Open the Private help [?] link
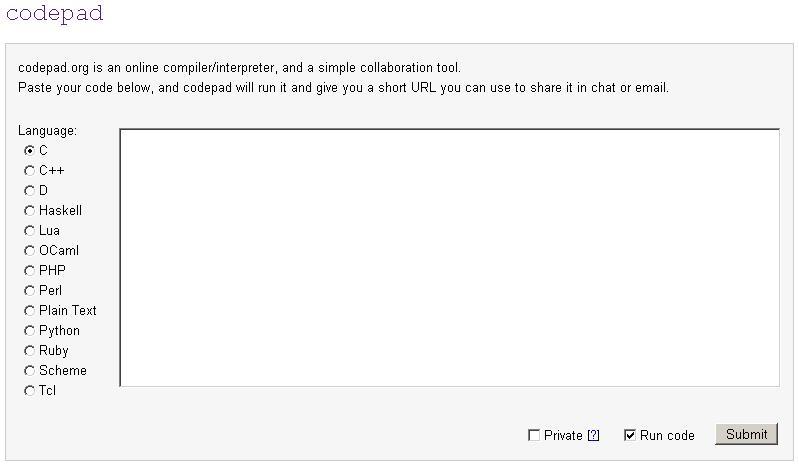799x467 pixels. [x=593, y=435]
